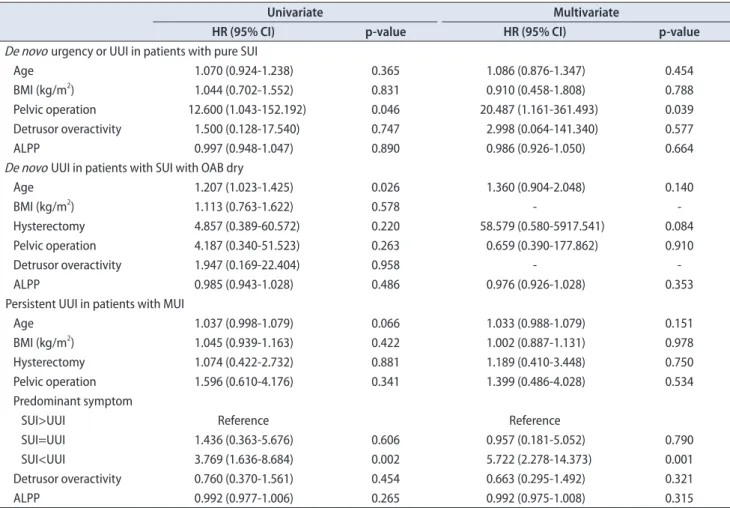This screenshot has width=730, height=508.
Task: Click the p-value "0.084"
Action: (679, 226)
